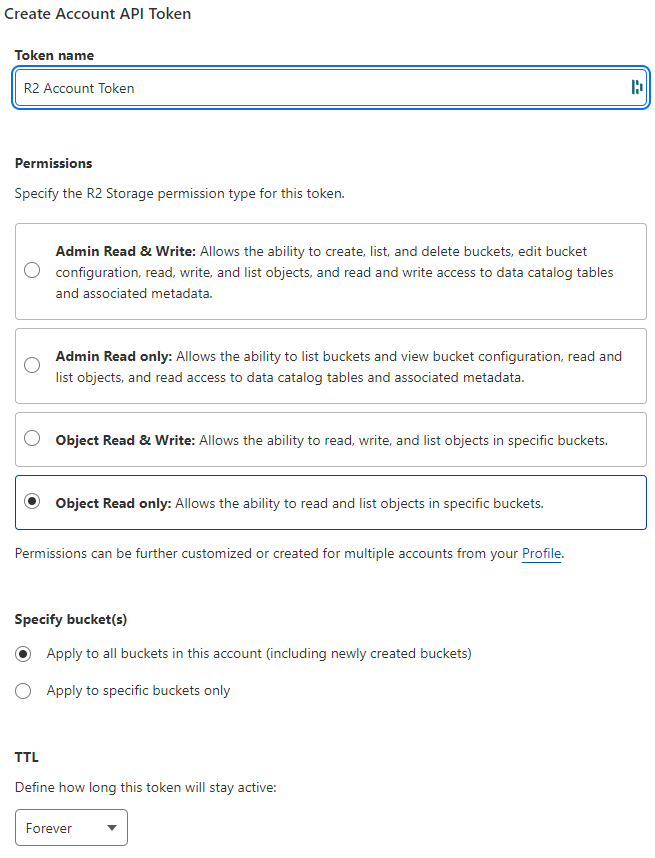Click the Object Read only radio button
This screenshot has height=858, width=655.
coord(32,502)
